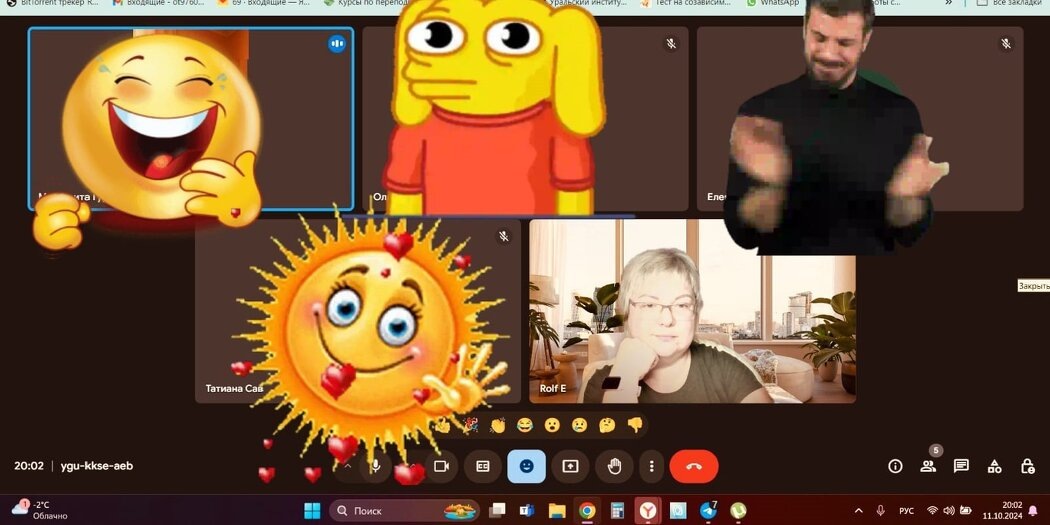Open Task View in the taskbar
Screen dimensions: 1050x525
coord(497,511)
